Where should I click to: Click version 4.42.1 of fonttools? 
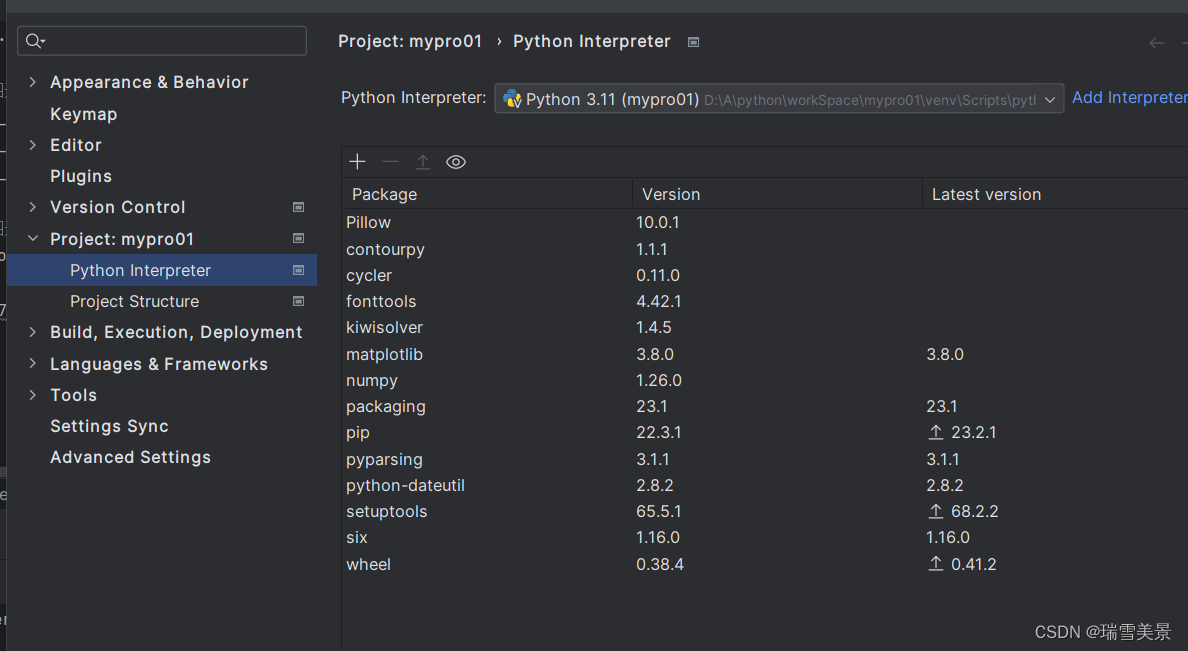tap(658, 301)
